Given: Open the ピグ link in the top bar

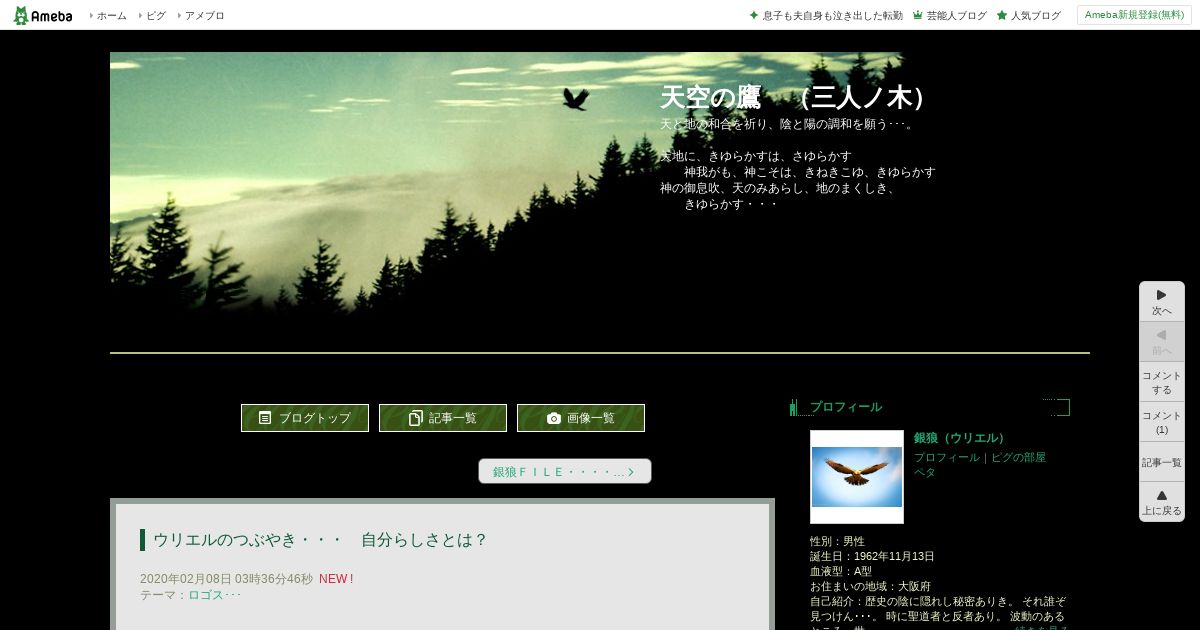Looking at the screenshot, I should (x=155, y=16).
